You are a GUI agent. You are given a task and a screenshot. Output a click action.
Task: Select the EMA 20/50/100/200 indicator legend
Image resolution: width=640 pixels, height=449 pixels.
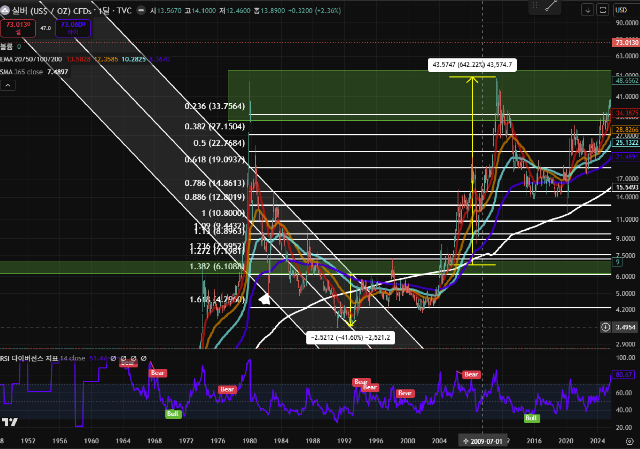[x=31, y=59]
